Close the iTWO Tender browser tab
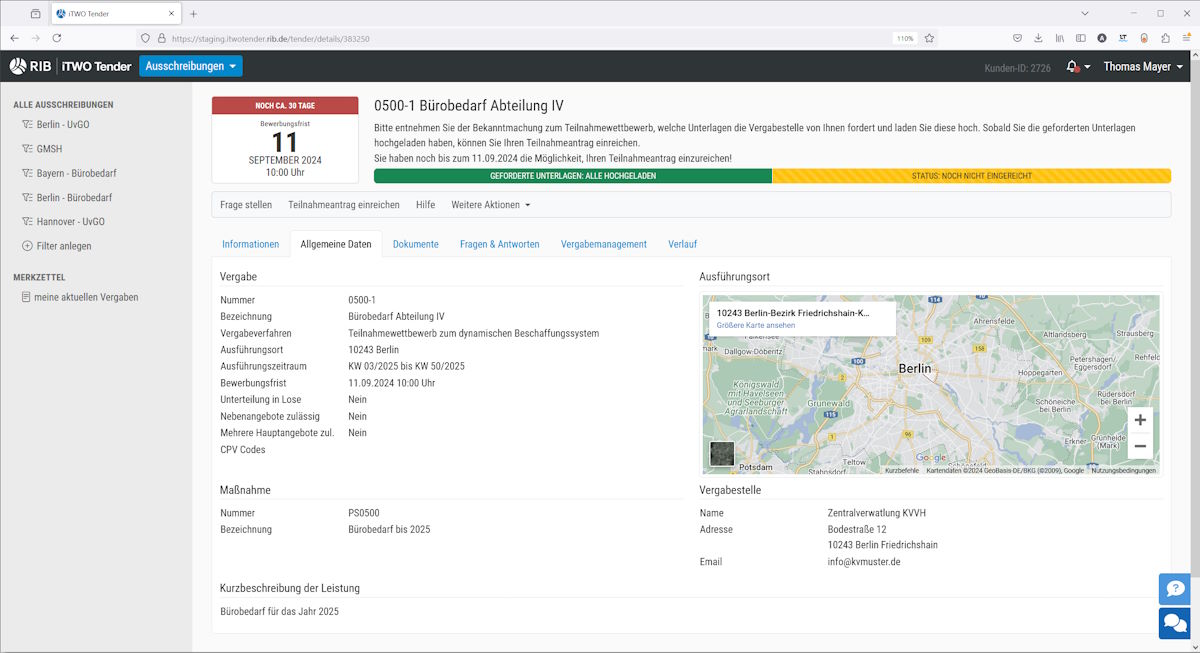Image resolution: width=1200 pixels, height=653 pixels. click(173, 13)
